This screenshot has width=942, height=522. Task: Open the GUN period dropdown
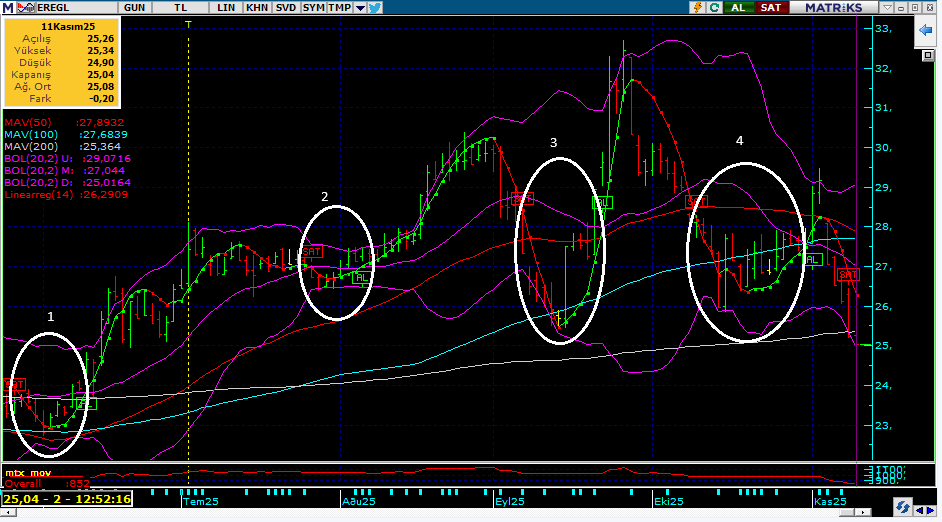[x=134, y=7]
